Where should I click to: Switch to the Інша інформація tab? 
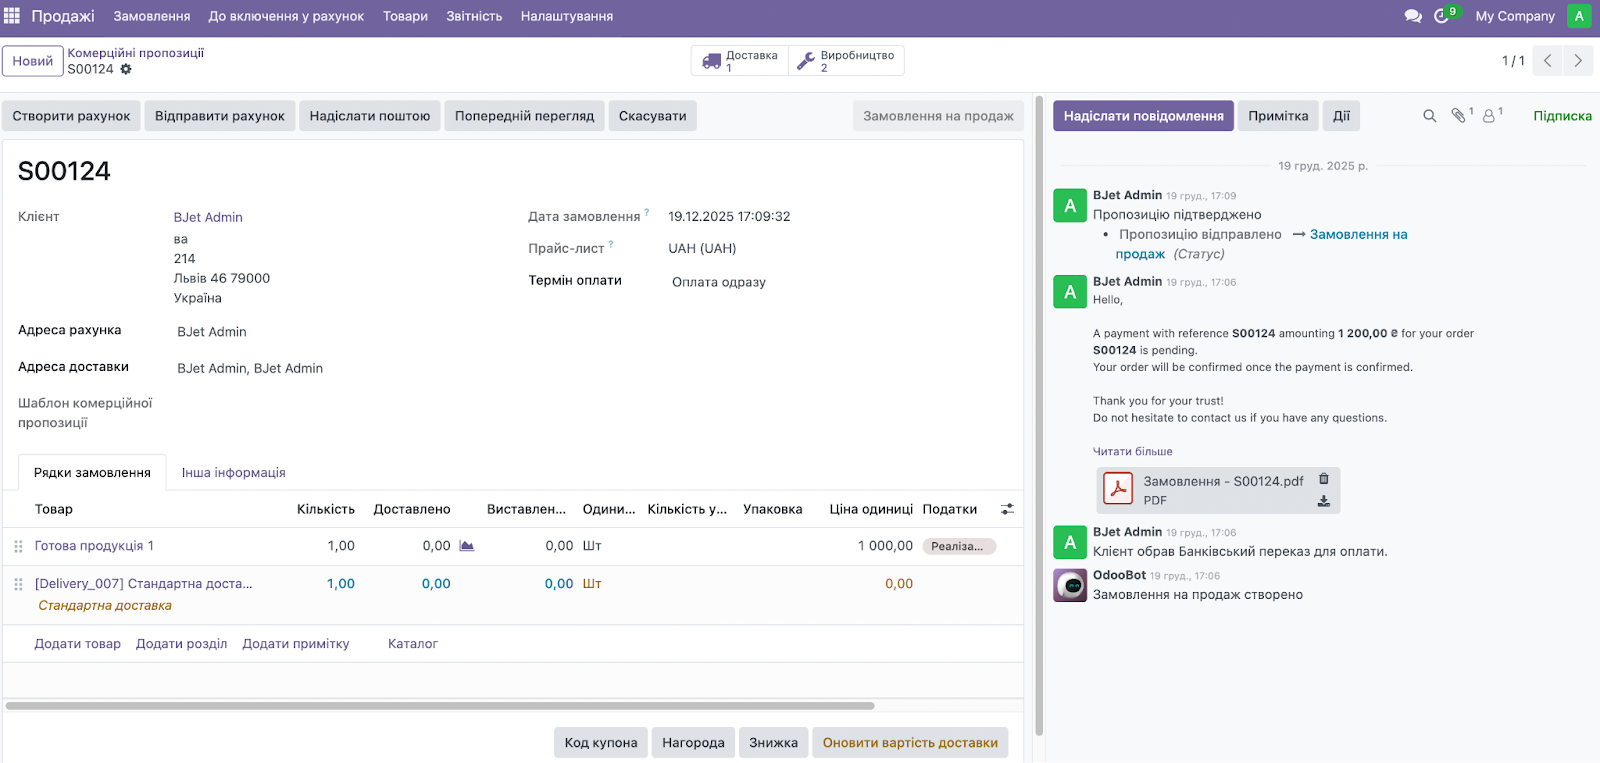pos(233,473)
